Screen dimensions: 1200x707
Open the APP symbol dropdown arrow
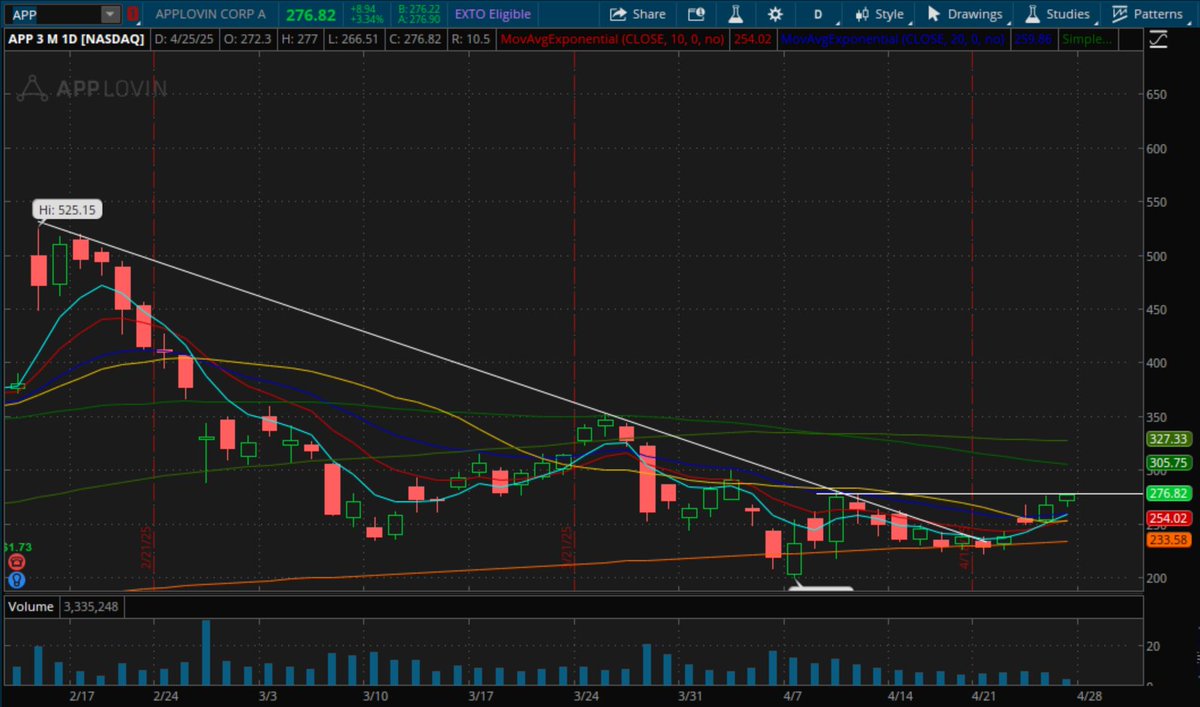pos(109,15)
